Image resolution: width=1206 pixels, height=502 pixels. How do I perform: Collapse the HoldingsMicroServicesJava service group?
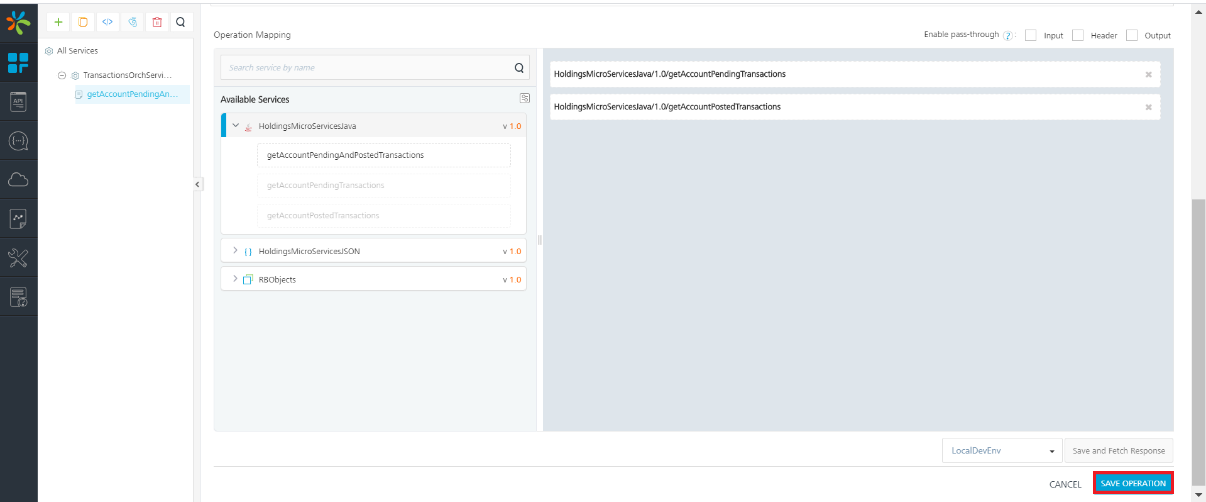click(235, 126)
